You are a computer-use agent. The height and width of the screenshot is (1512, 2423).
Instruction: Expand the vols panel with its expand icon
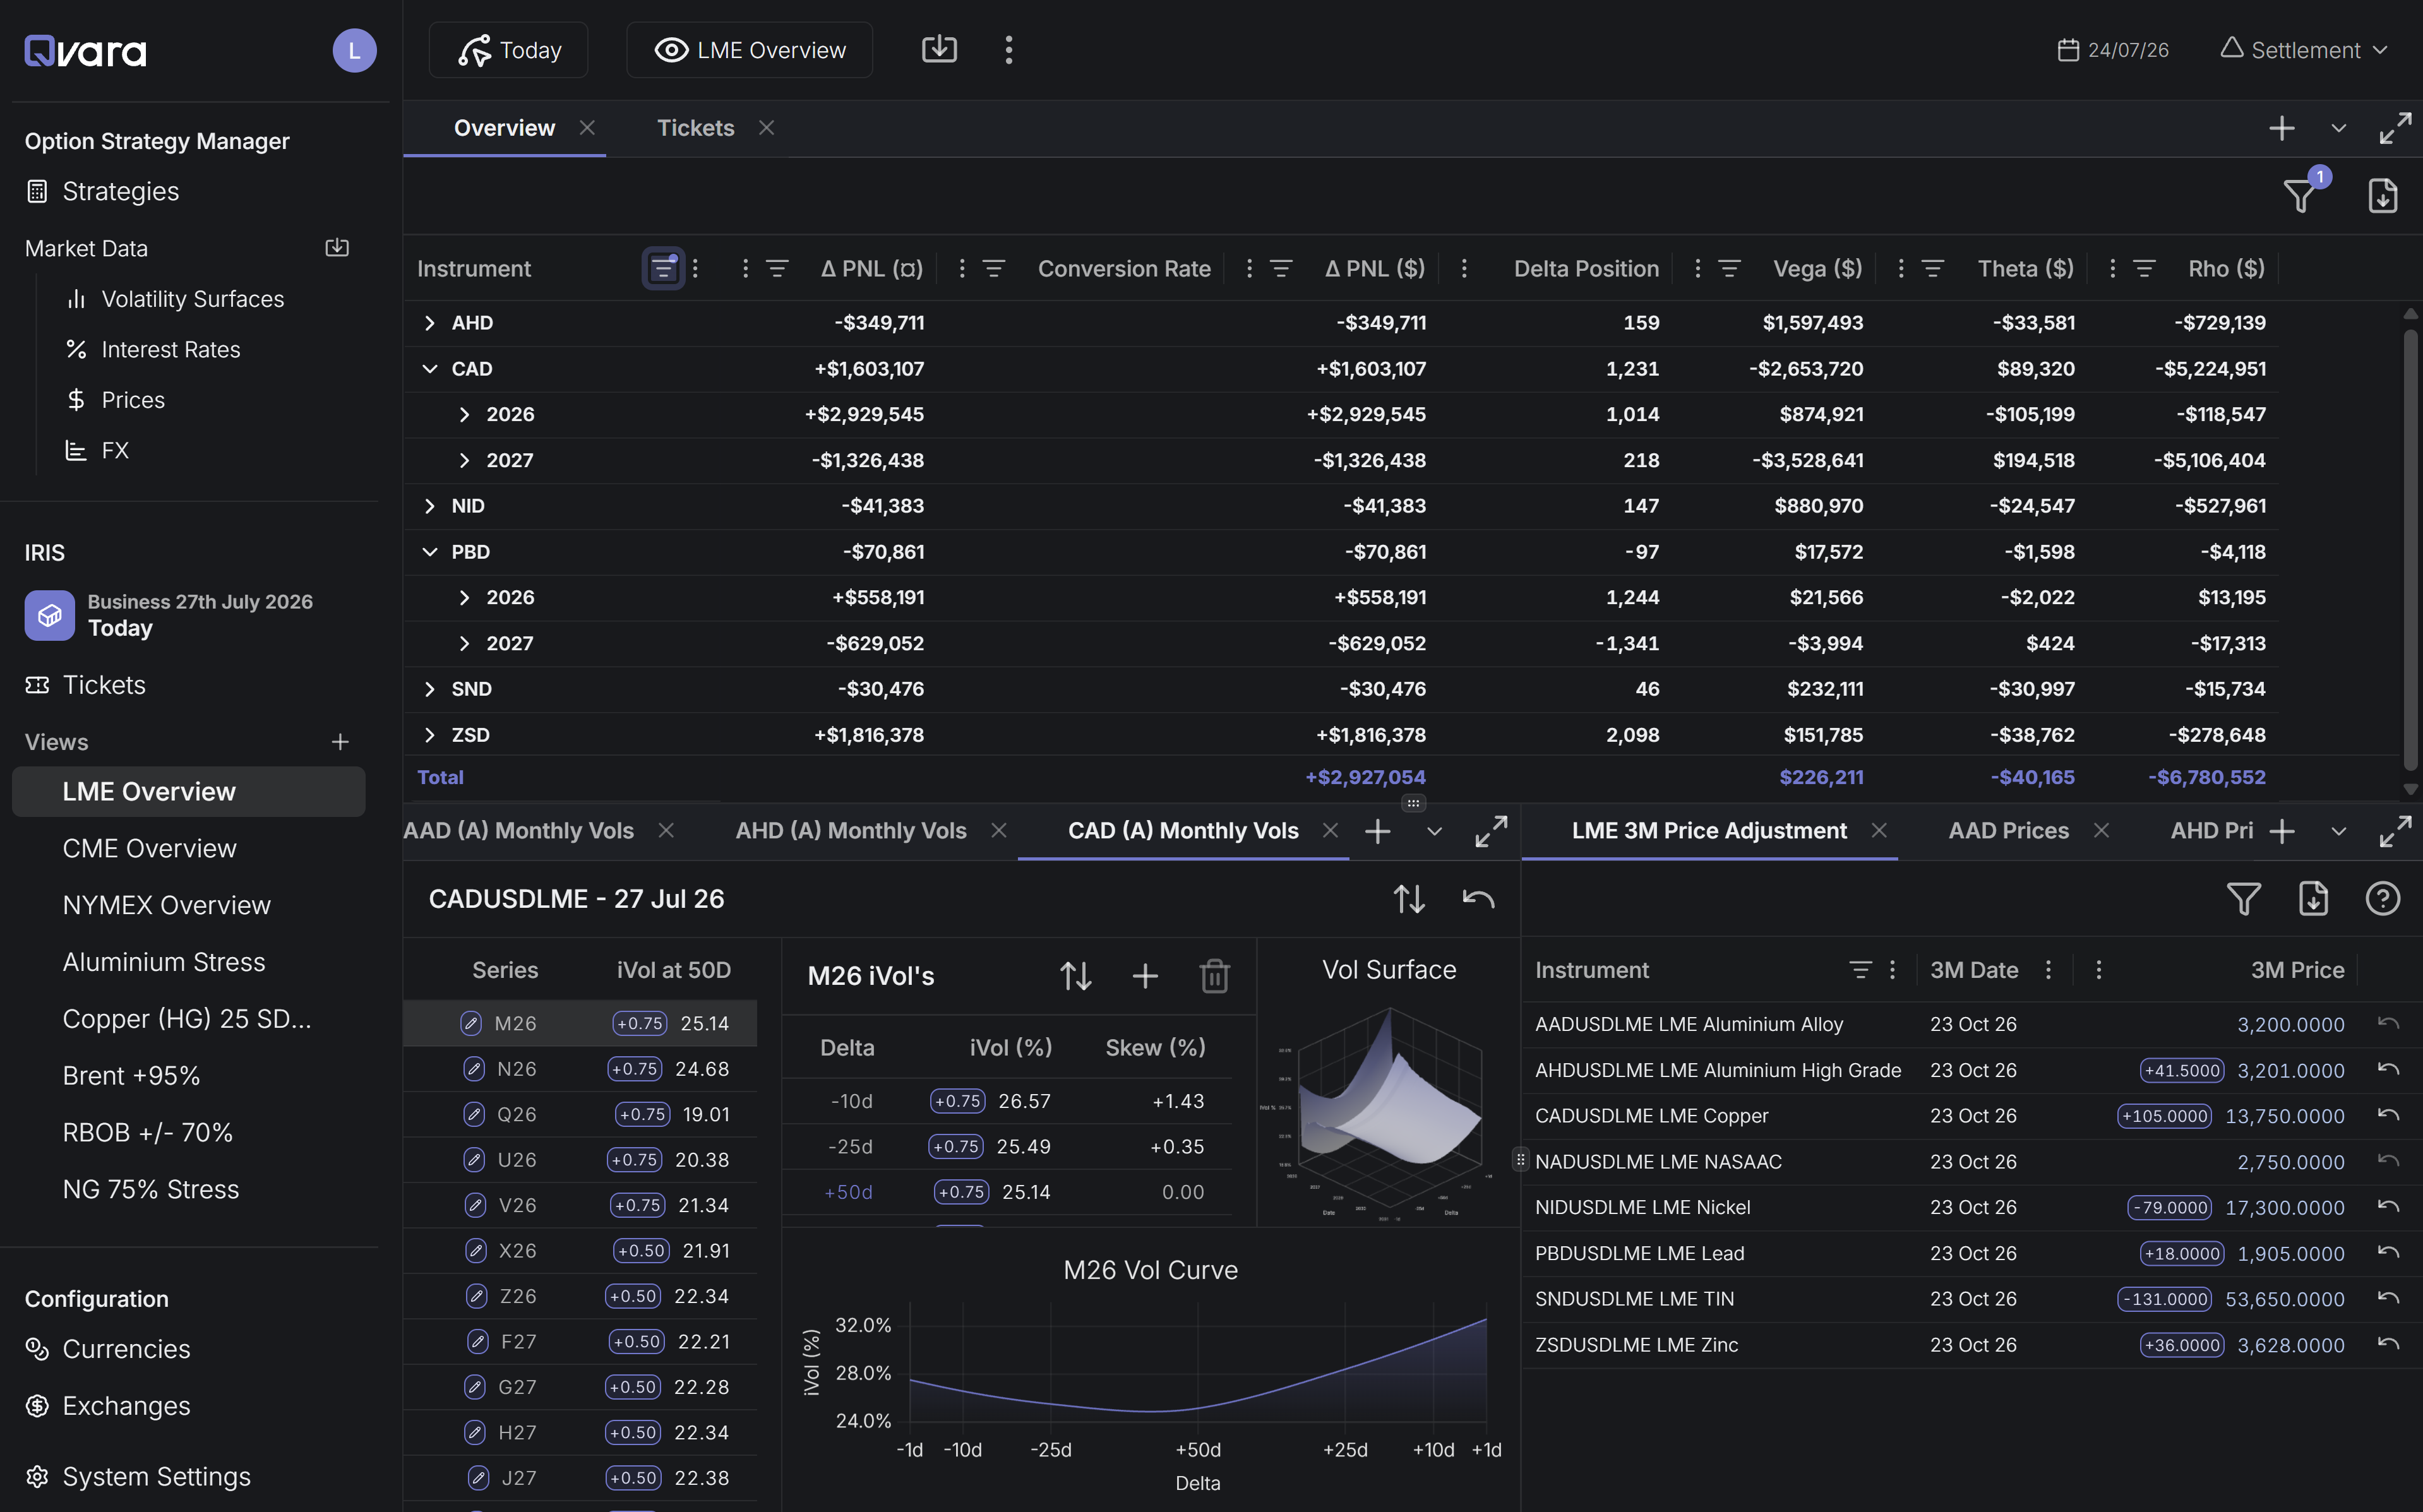tap(1491, 831)
